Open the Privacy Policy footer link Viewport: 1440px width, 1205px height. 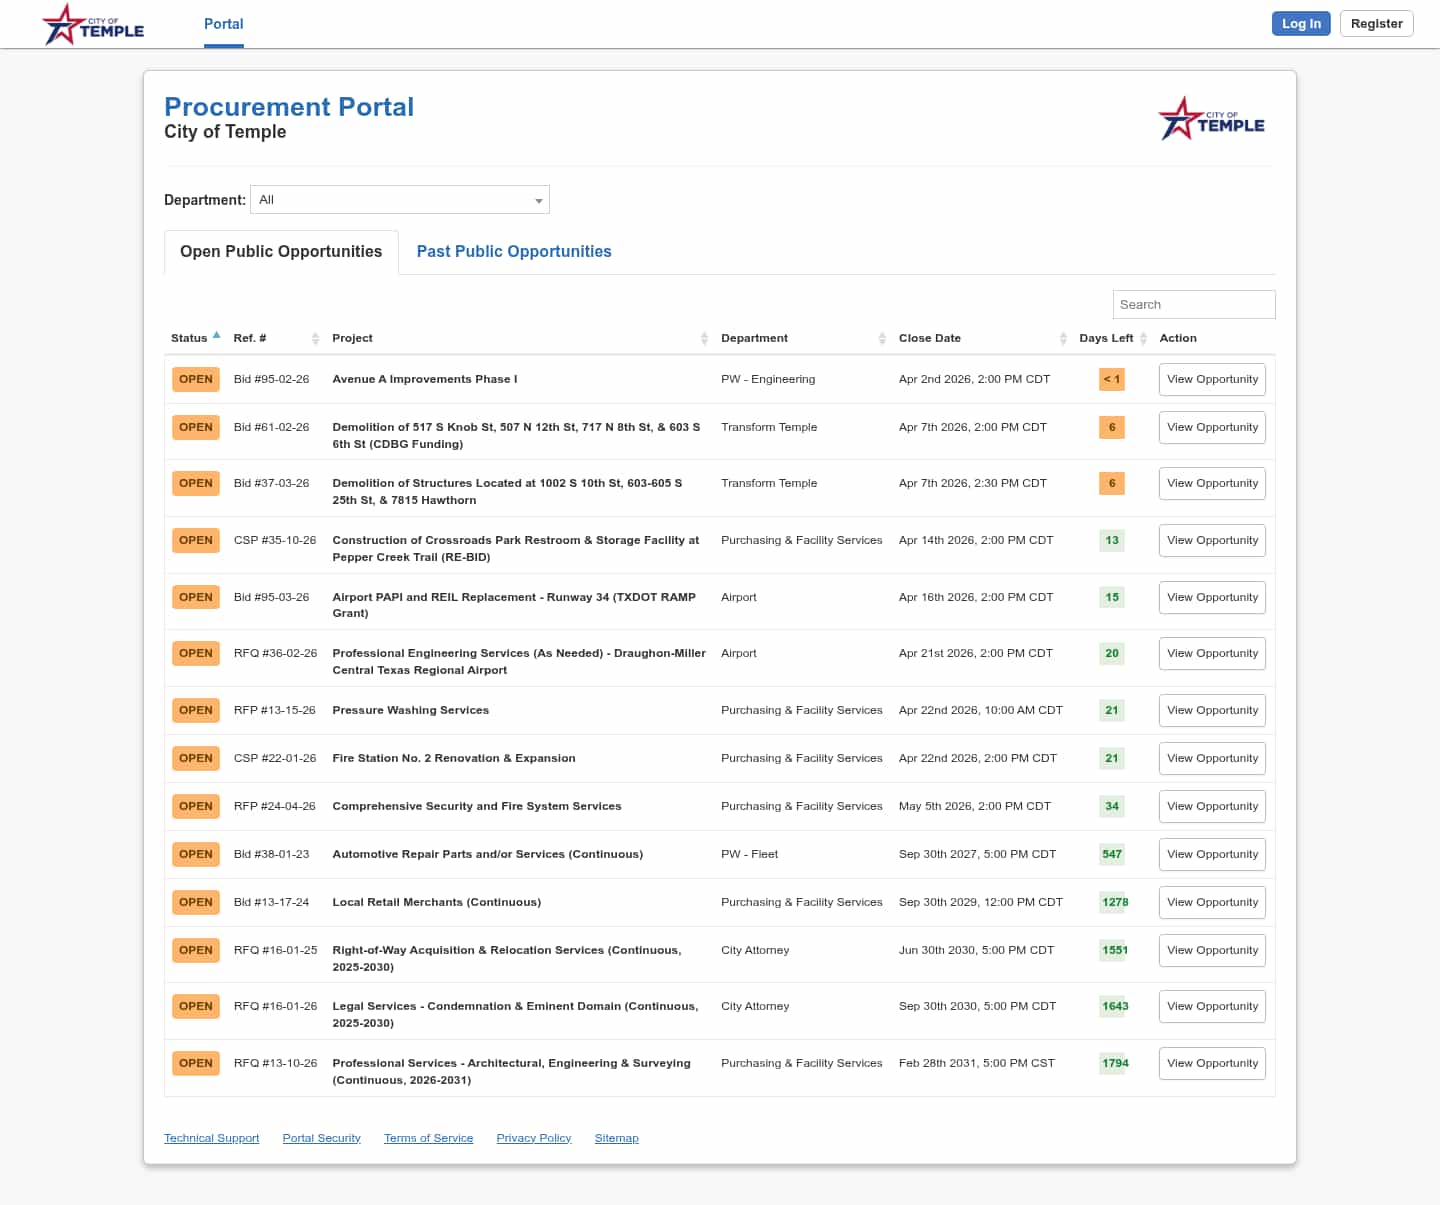click(x=533, y=1139)
